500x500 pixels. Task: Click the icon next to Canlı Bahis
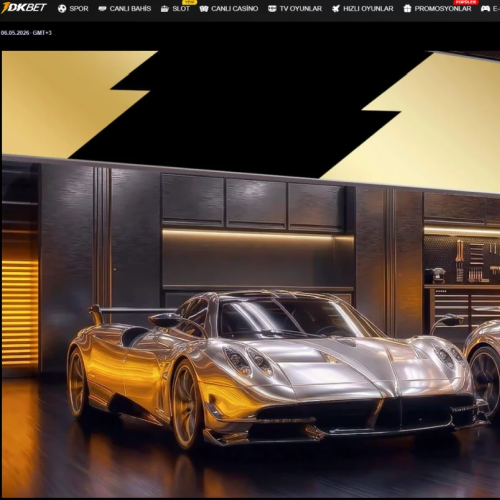point(102,9)
